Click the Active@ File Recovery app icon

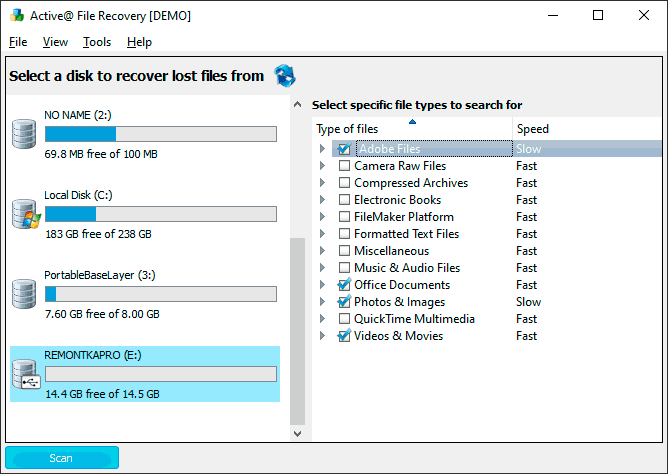[x=17, y=15]
